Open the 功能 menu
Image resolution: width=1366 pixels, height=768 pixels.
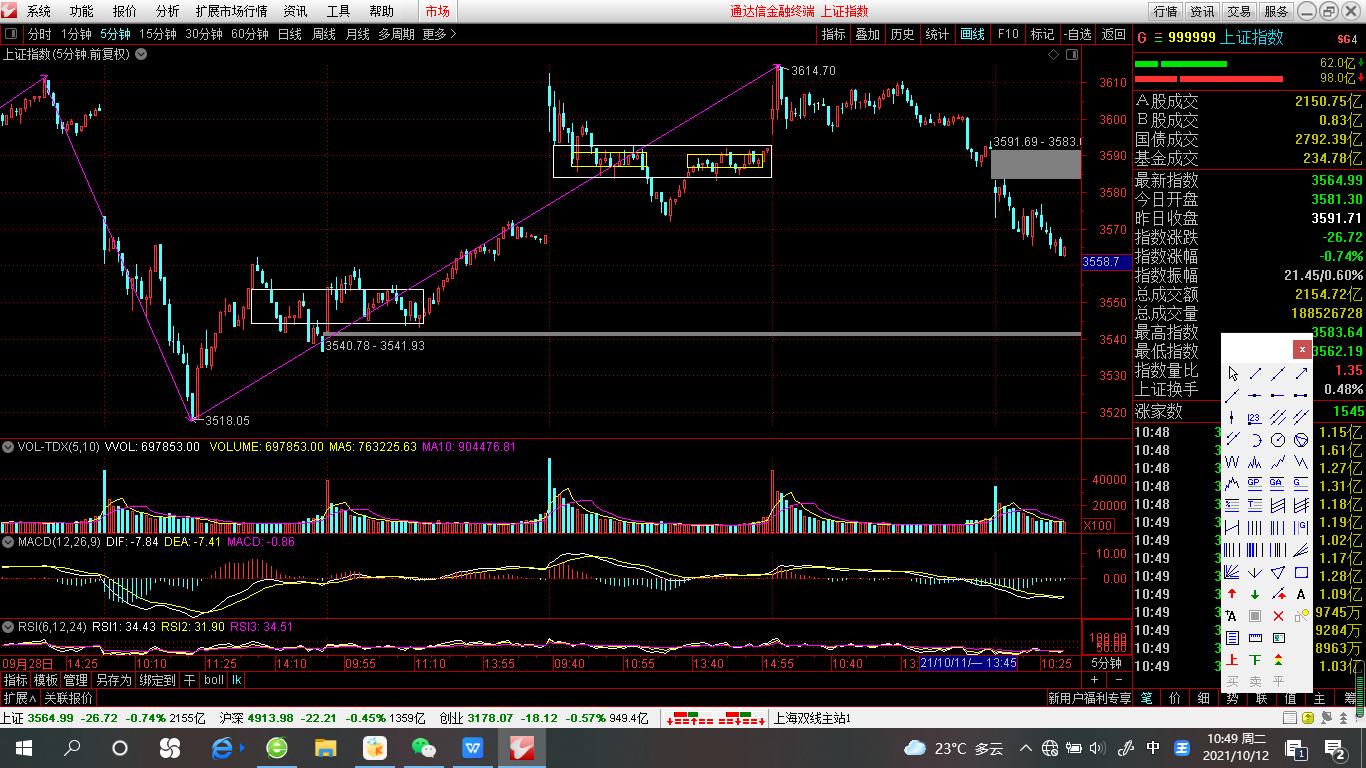(81, 11)
